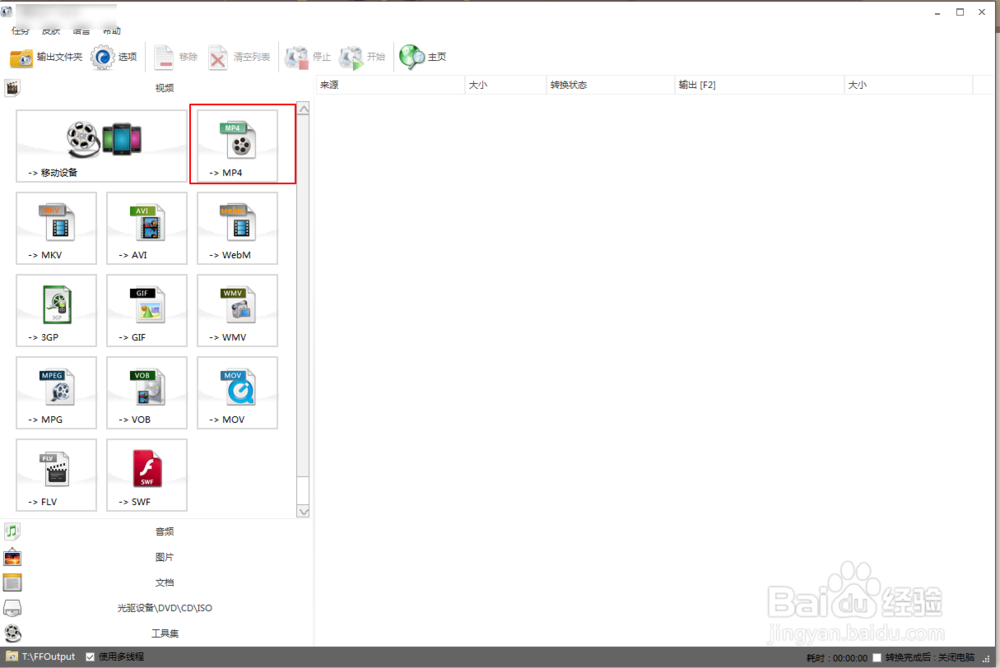Click the 来源 source column header
The height and width of the screenshot is (668, 1000).
pos(390,85)
